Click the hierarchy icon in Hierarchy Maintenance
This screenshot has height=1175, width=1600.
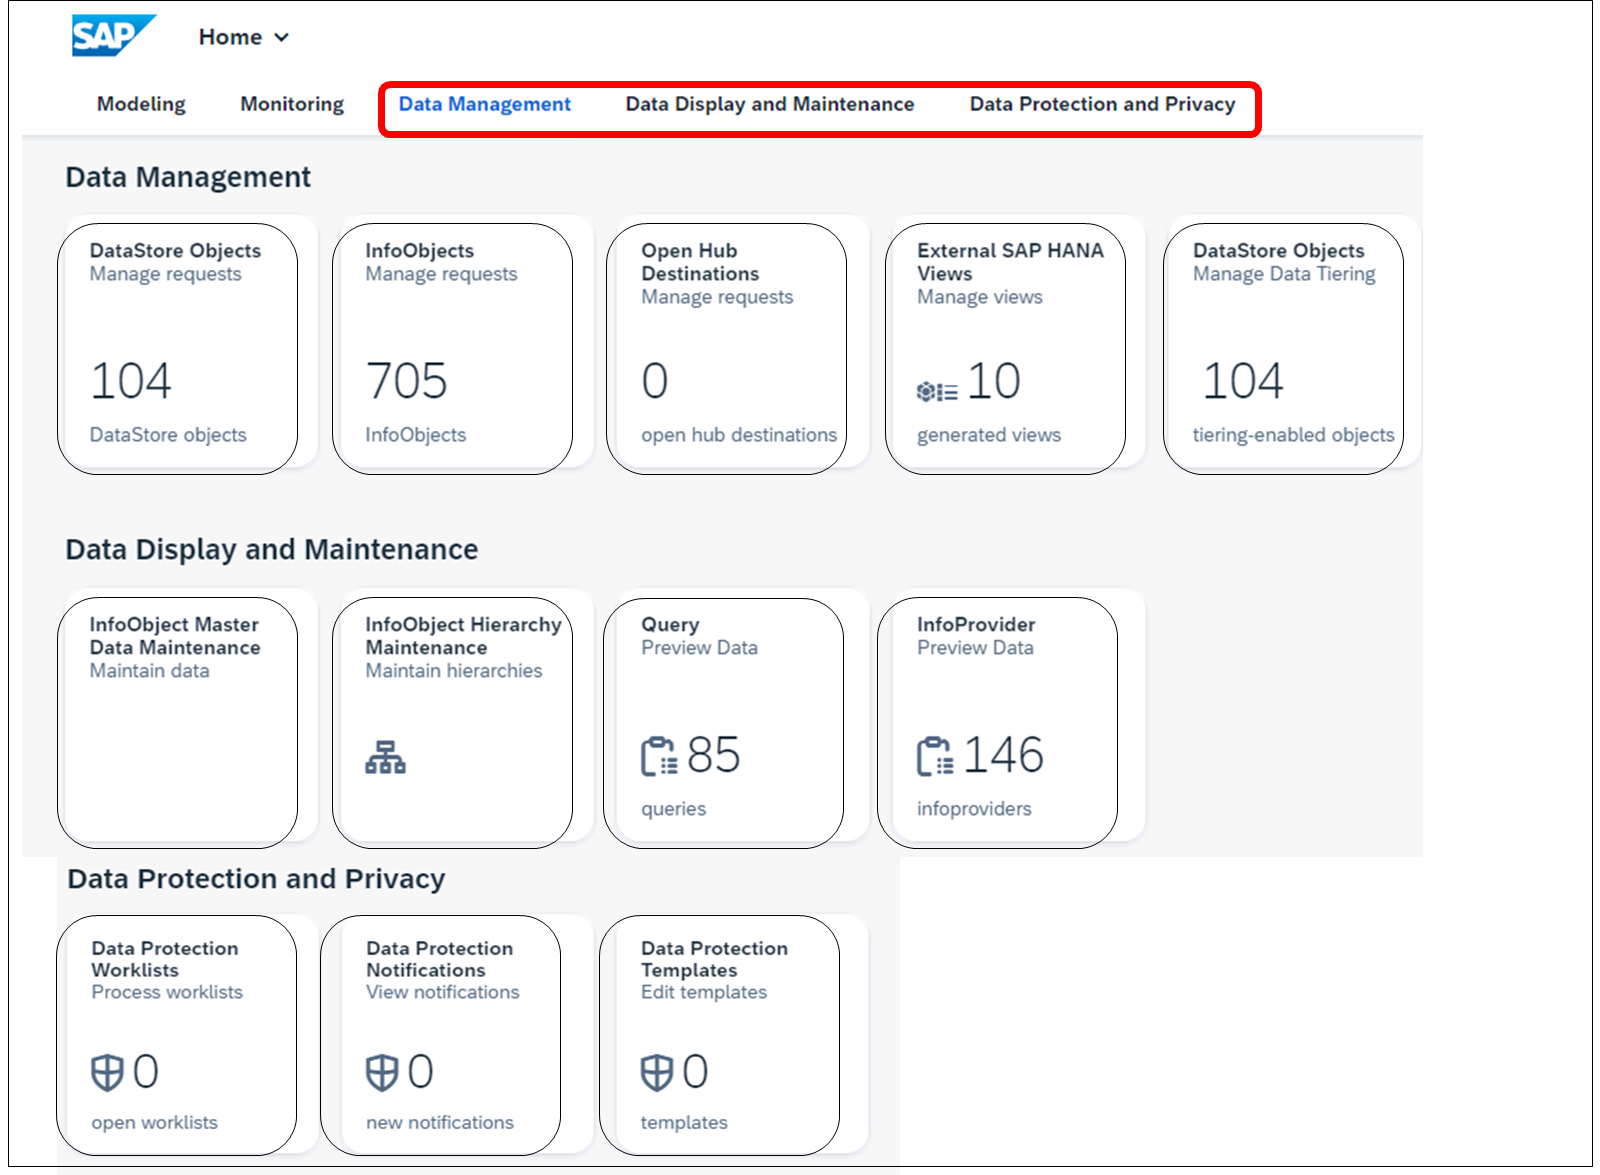[385, 757]
